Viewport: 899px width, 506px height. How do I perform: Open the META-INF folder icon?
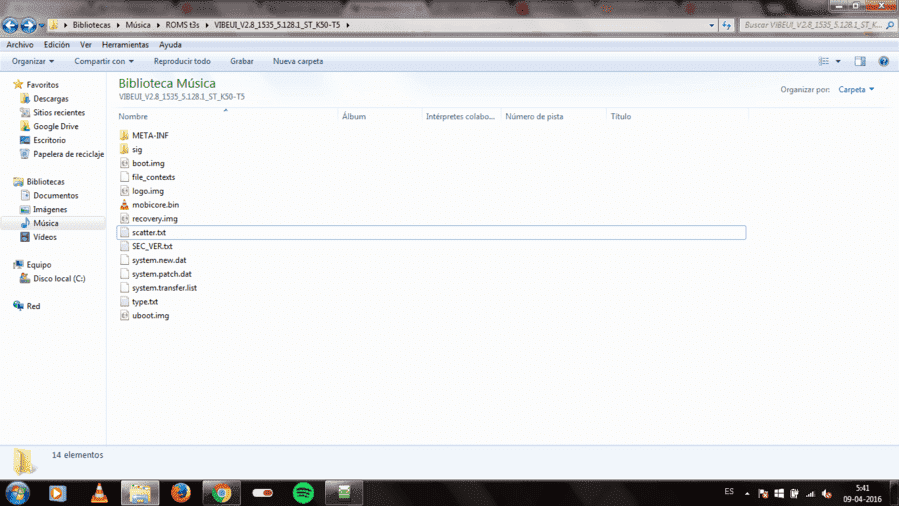coord(124,135)
